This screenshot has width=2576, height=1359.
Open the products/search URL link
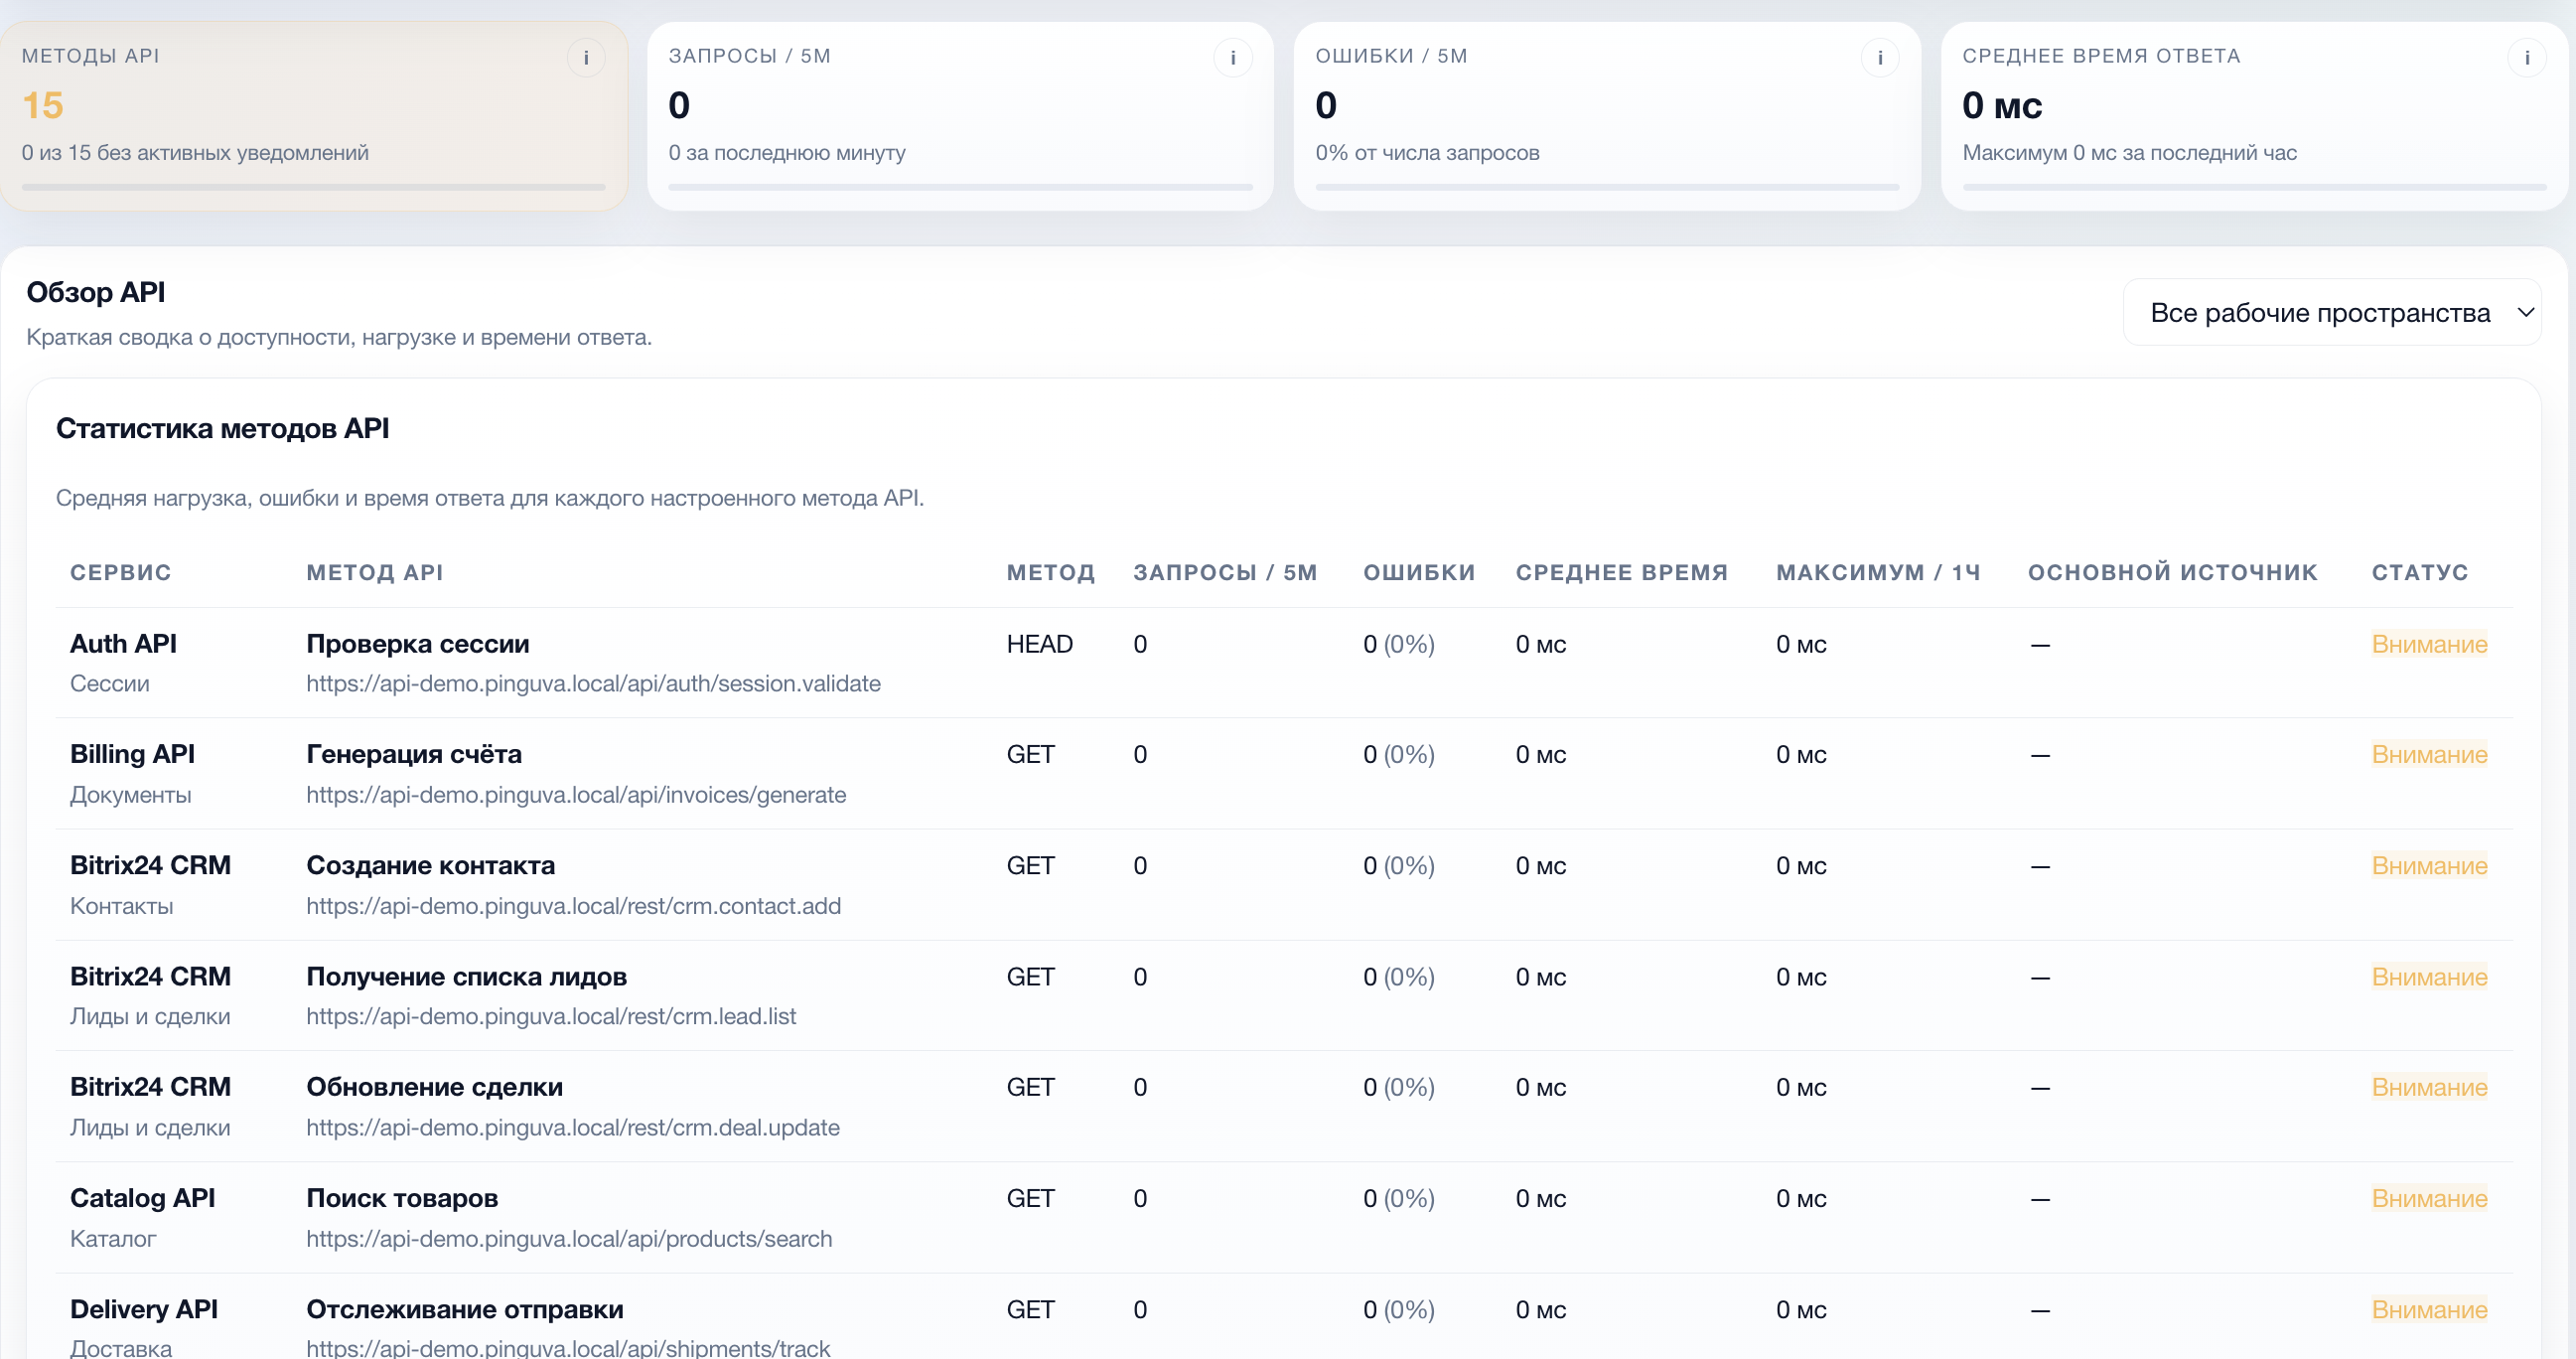click(x=569, y=1238)
